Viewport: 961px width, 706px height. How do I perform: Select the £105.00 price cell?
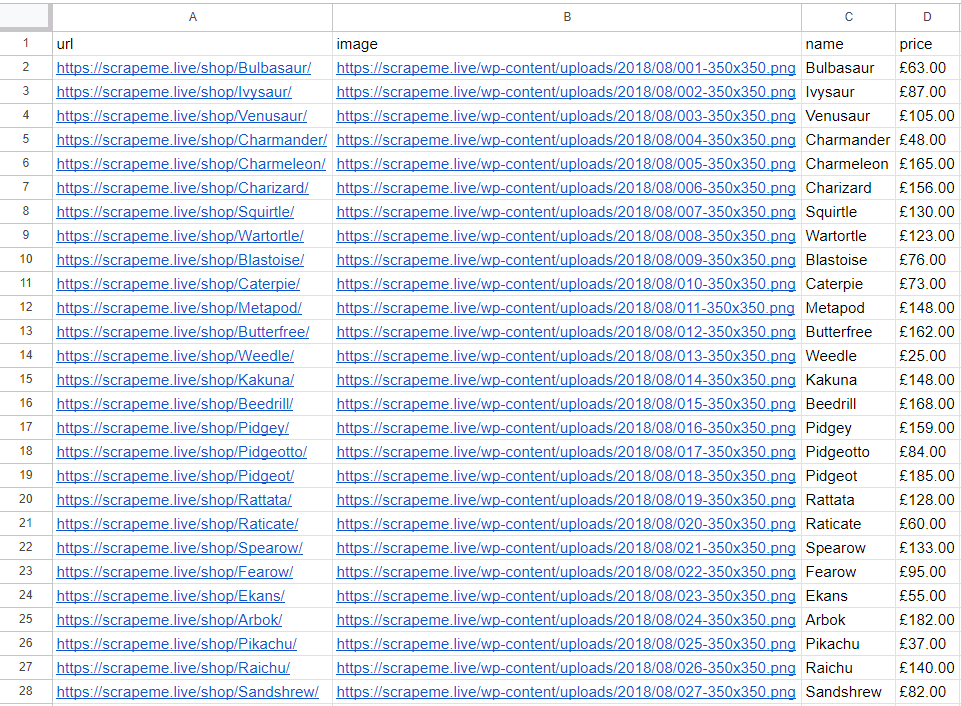(927, 116)
